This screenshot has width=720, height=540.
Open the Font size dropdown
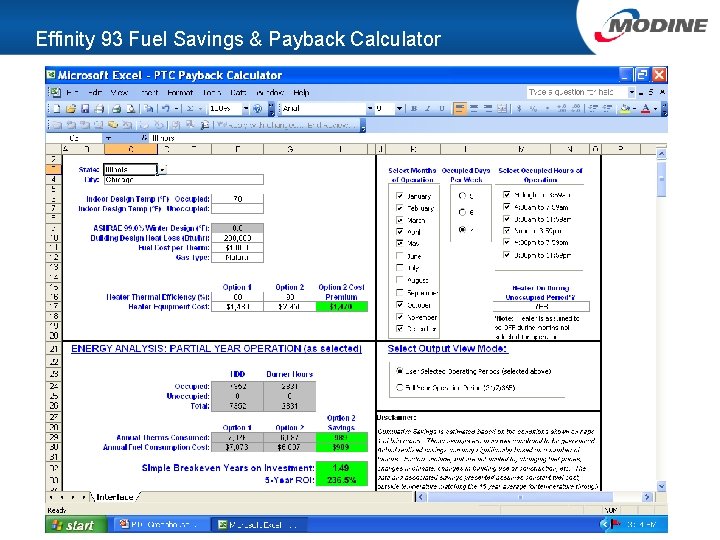(x=399, y=109)
